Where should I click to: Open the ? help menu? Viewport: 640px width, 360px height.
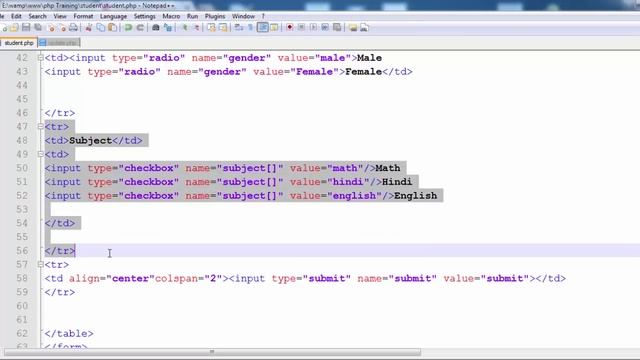(263, 16)
